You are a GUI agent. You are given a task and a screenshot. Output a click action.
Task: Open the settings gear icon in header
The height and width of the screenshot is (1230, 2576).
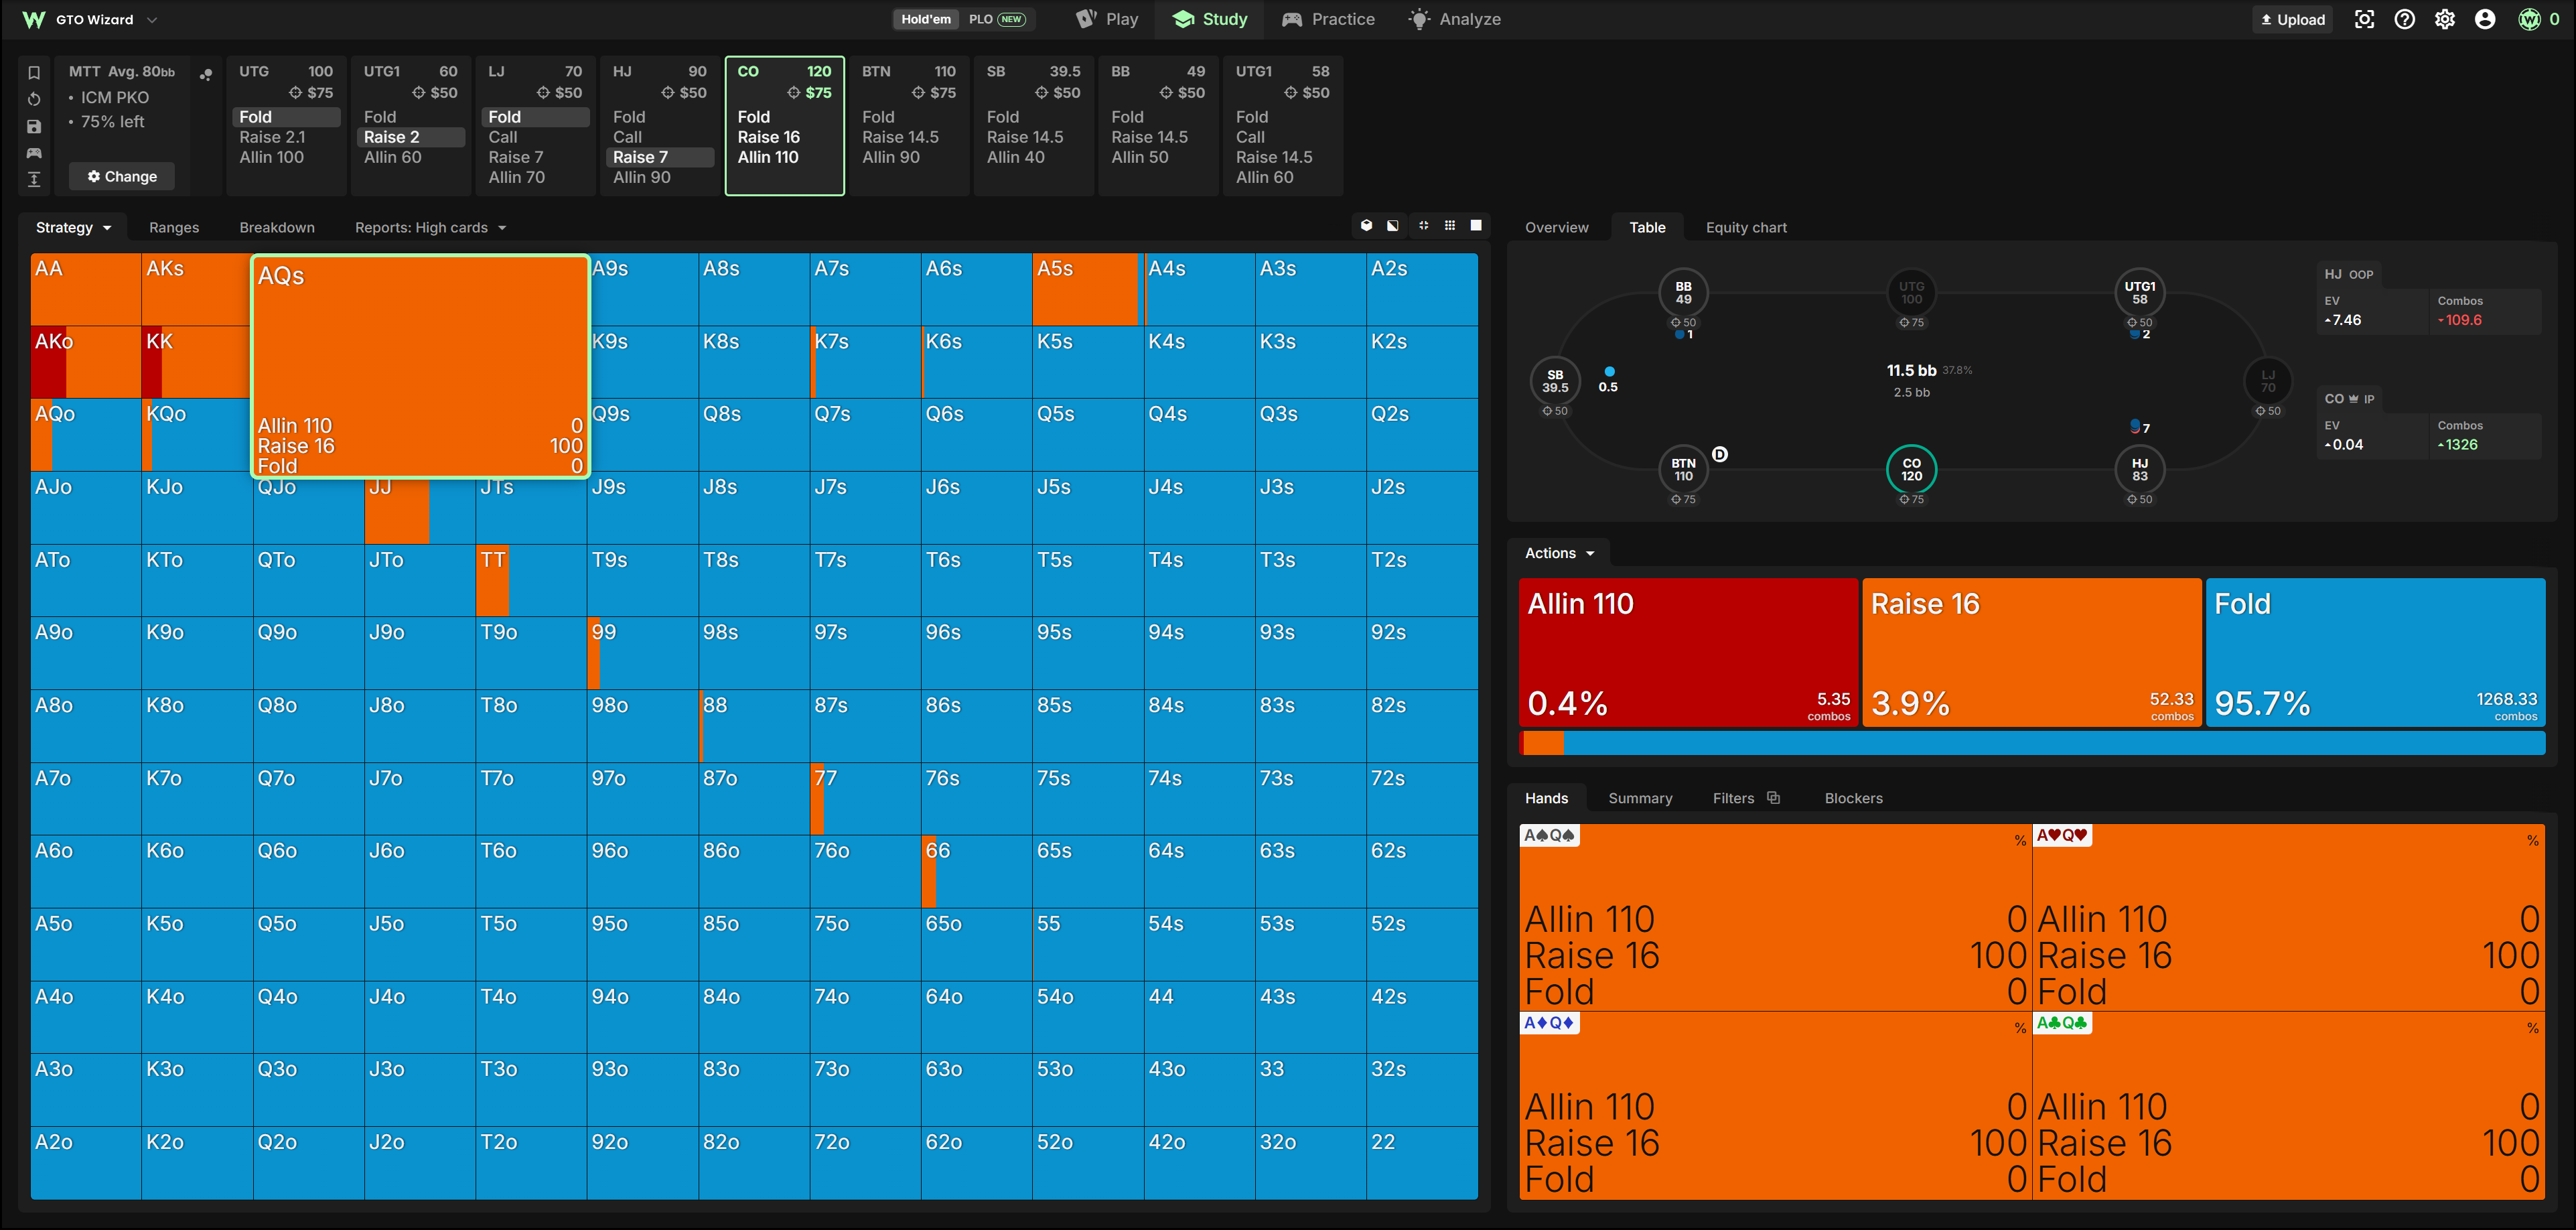point(2445,19)
